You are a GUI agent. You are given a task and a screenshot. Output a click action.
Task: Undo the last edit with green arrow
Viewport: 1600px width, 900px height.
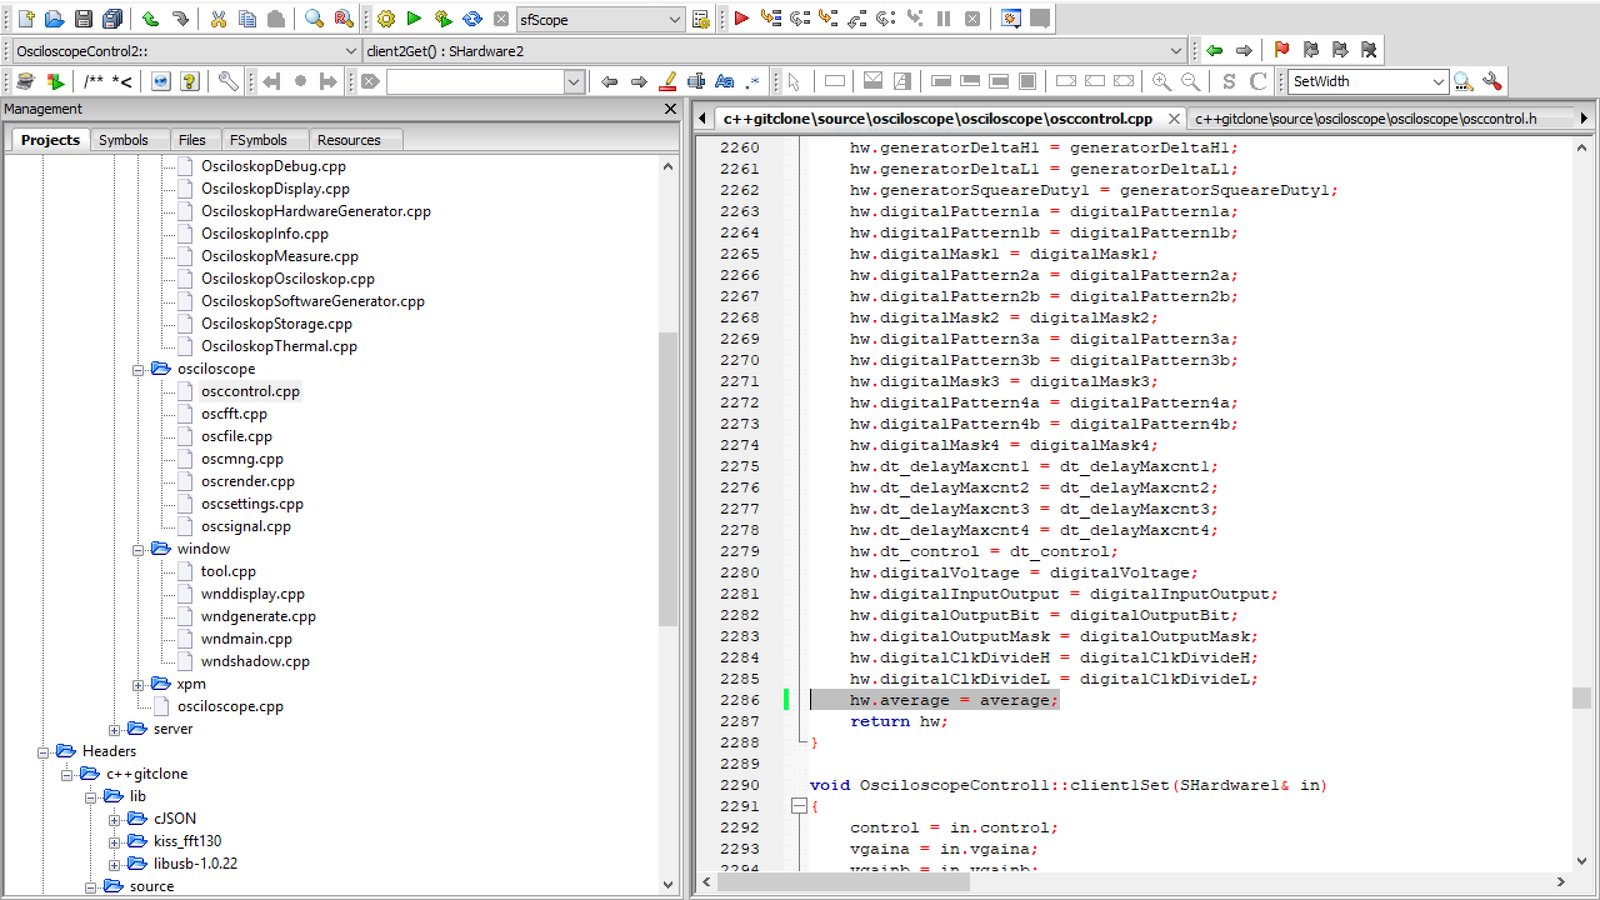150,19
